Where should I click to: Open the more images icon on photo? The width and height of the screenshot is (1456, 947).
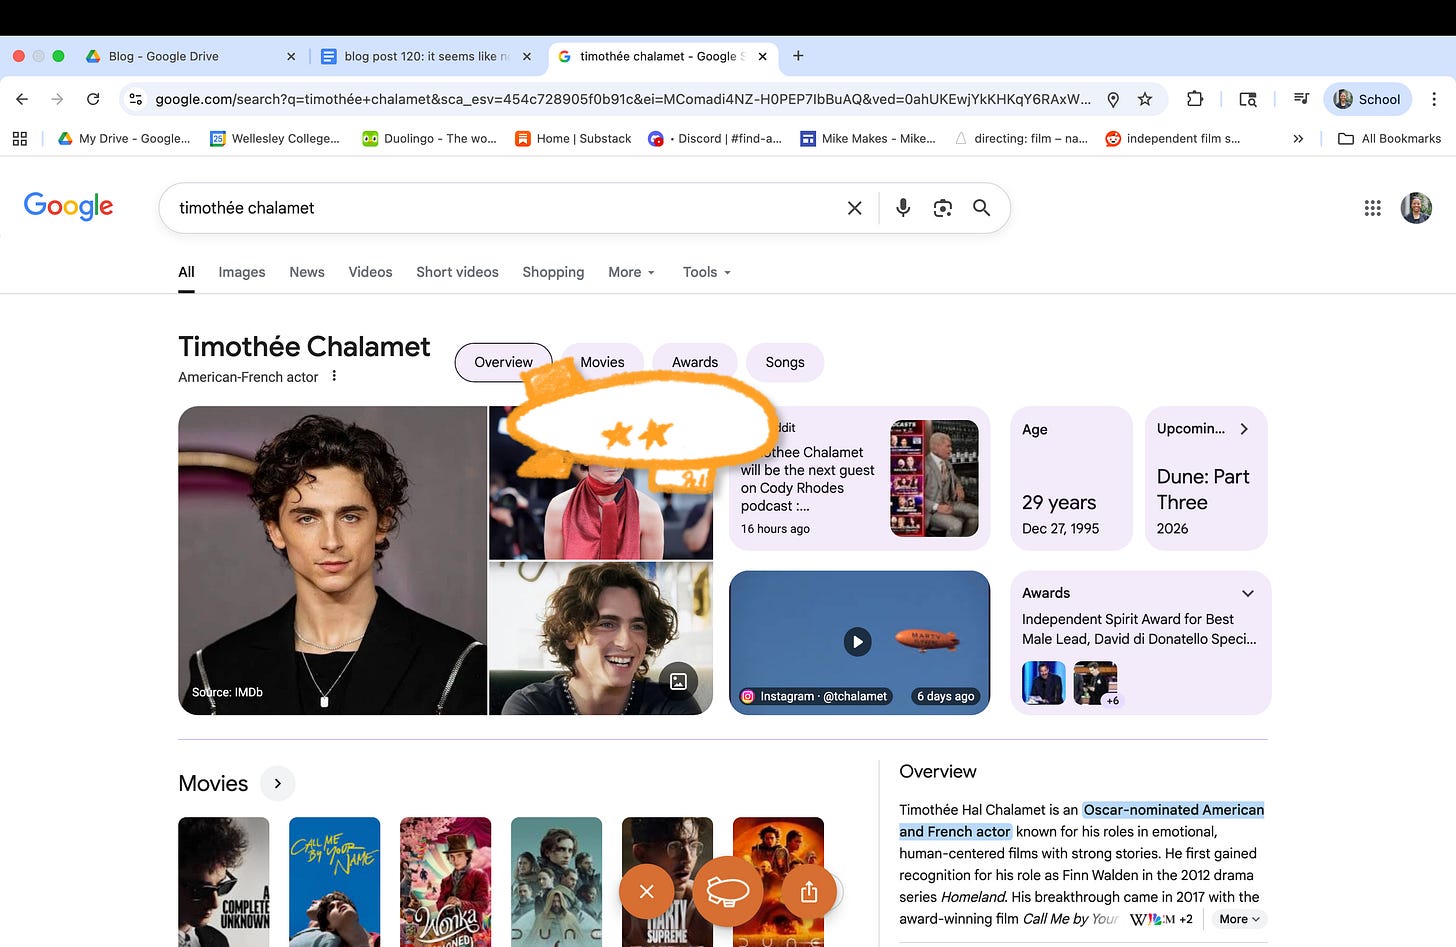click(x=679, y=681)
